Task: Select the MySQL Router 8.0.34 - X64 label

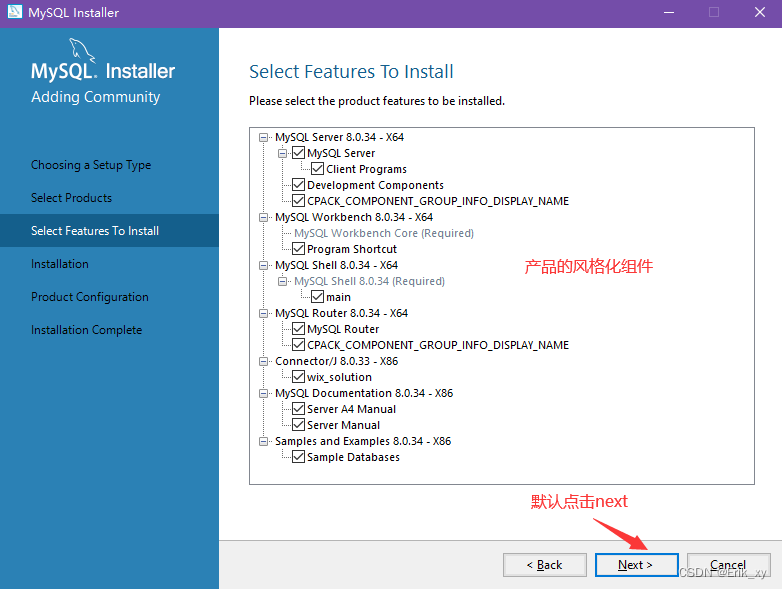Action: (342, 313)
